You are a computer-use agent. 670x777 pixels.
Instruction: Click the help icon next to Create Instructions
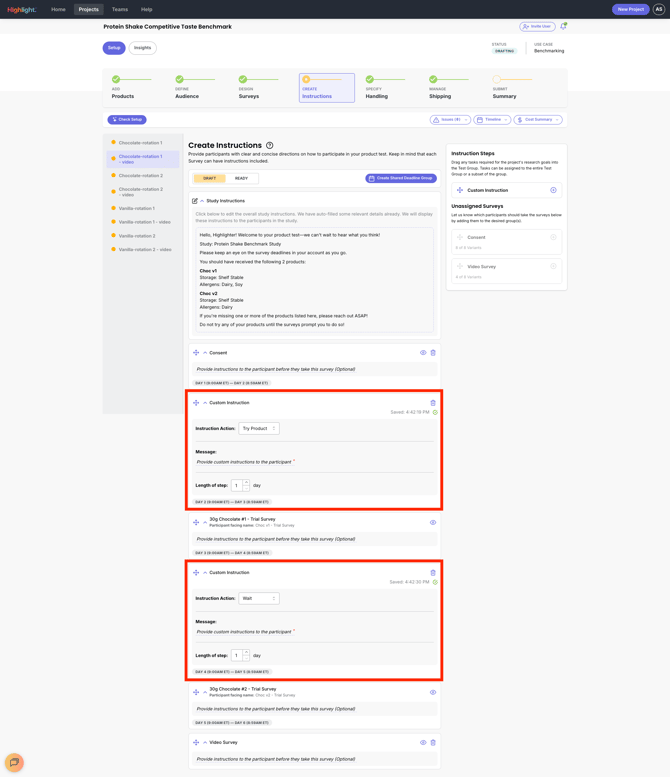270,145
